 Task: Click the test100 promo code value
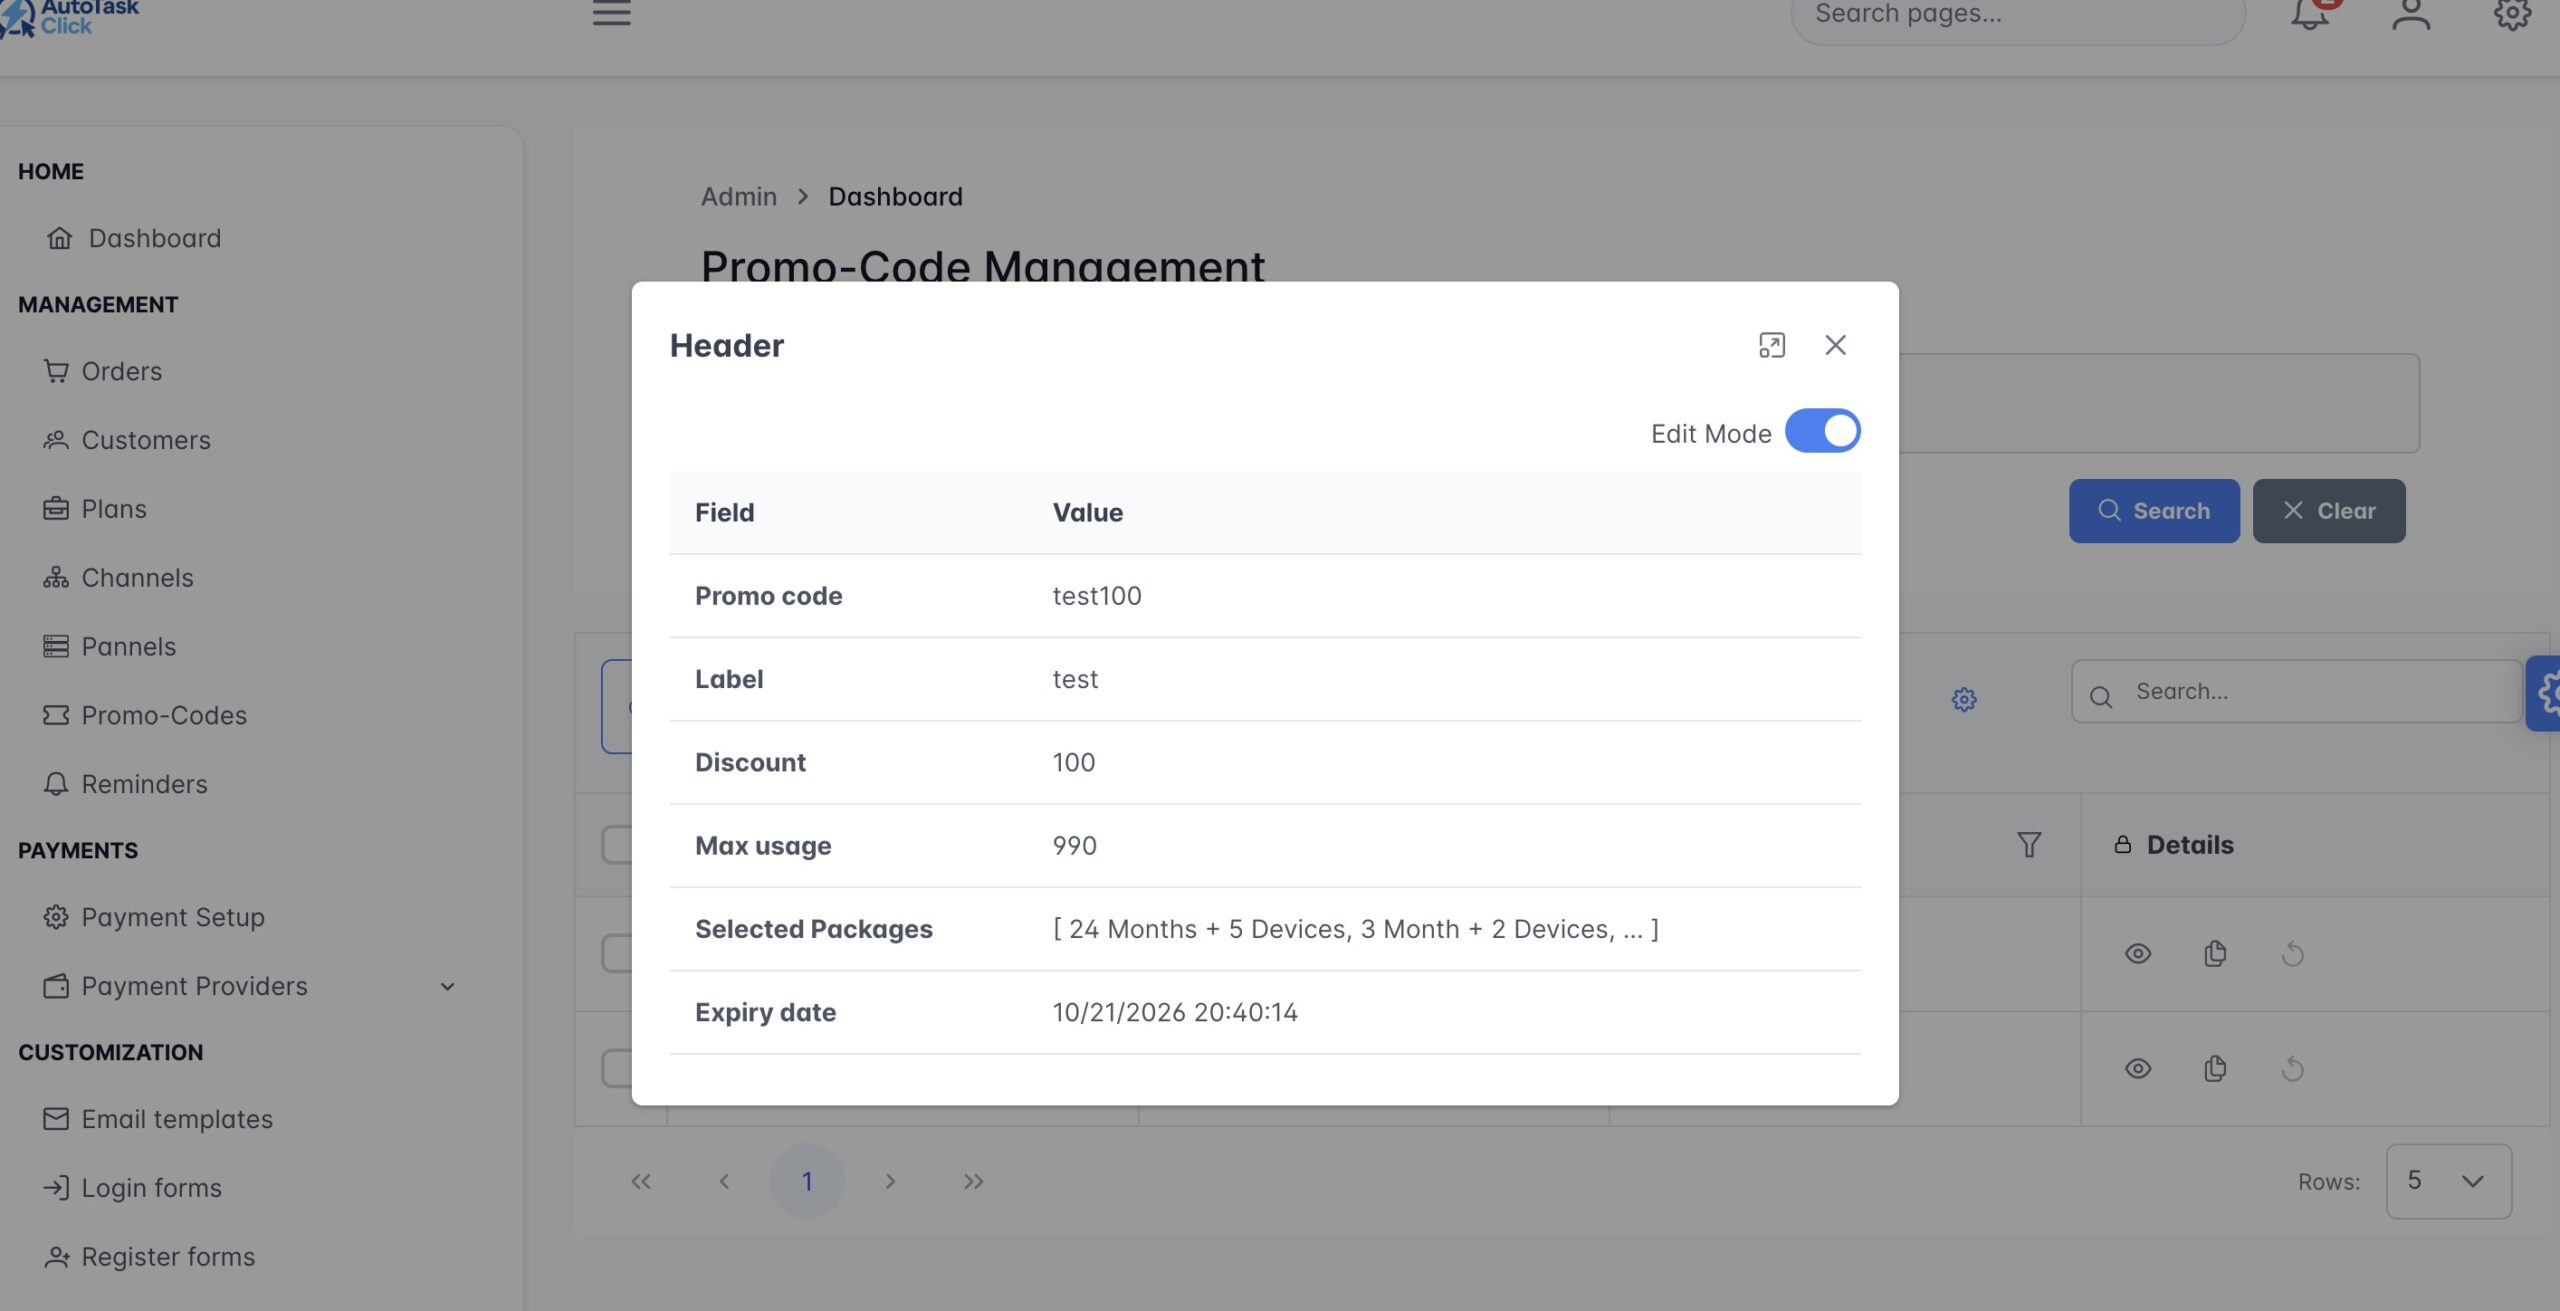click(1097, 596)
